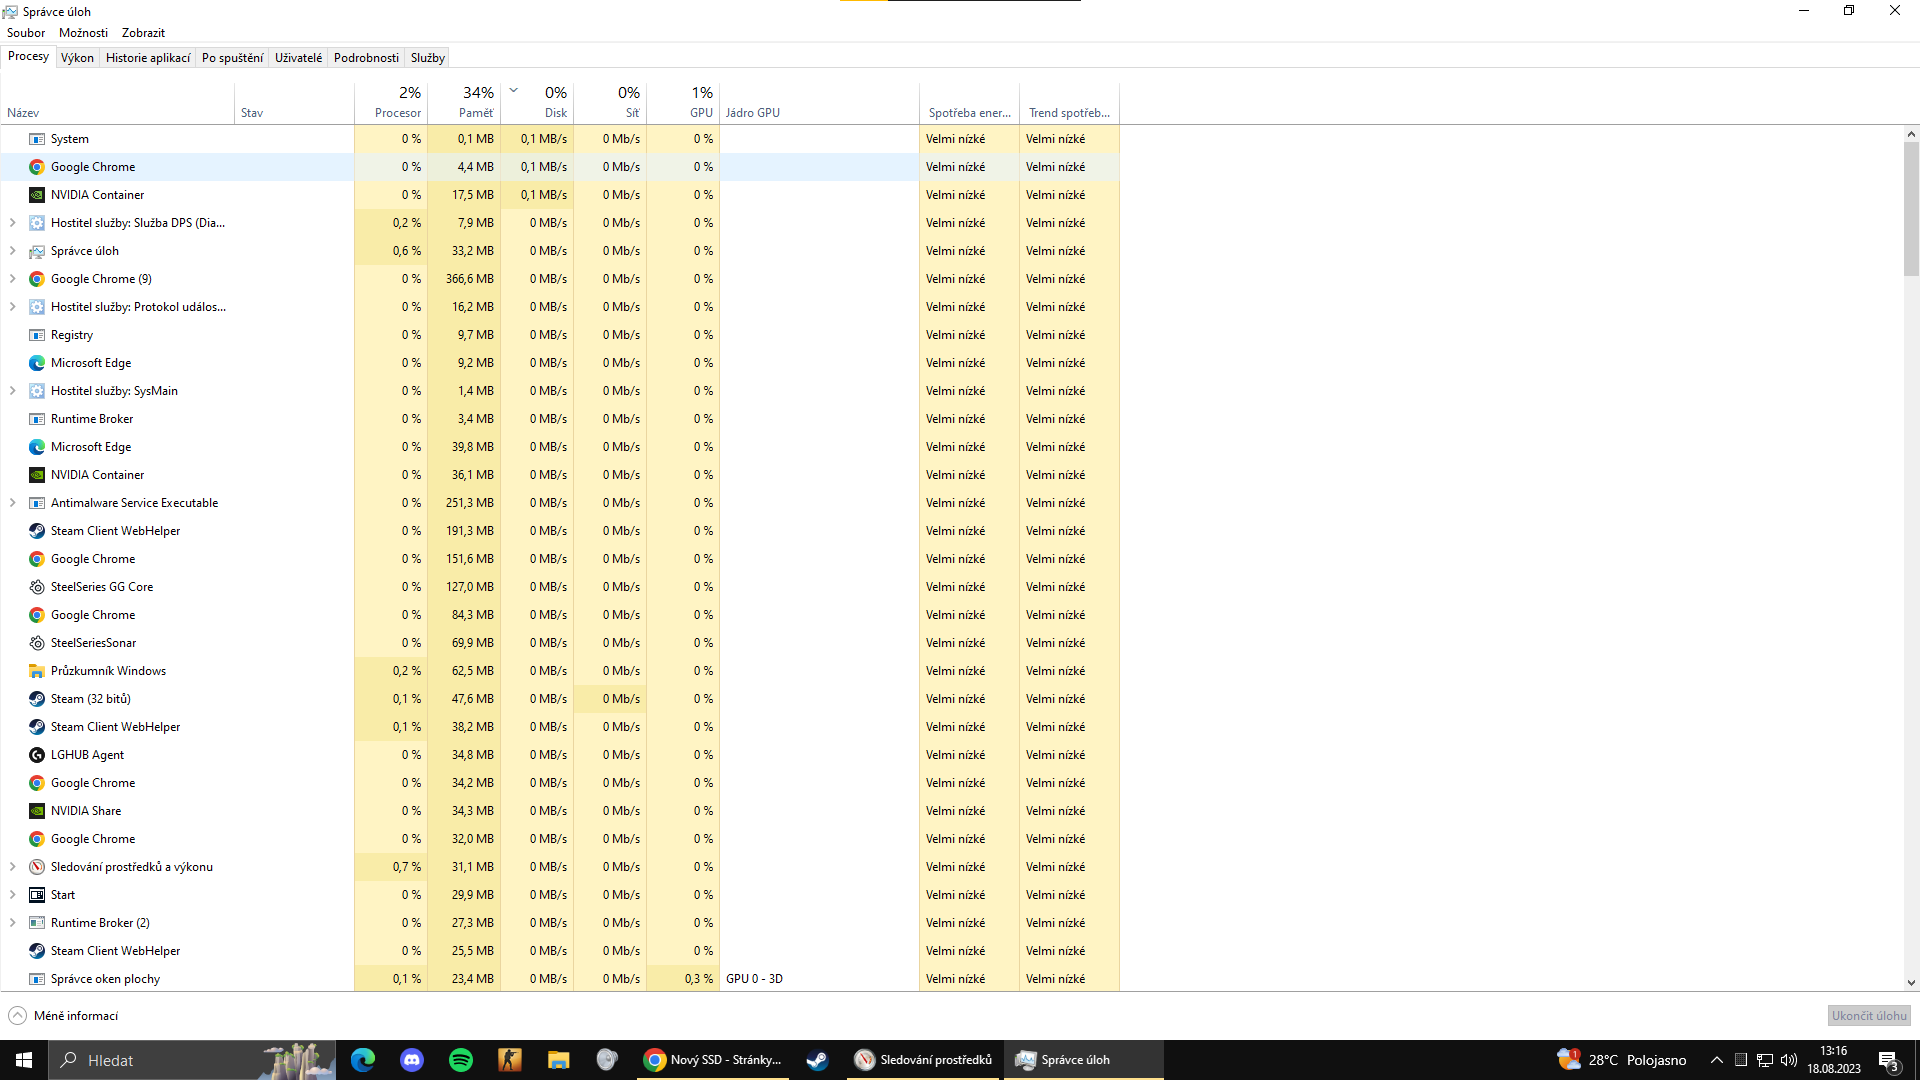Open Discord from the taskbar
Viewport: 1920px width, 1080px height.
pyautogui.click(x=412, y=1060)
